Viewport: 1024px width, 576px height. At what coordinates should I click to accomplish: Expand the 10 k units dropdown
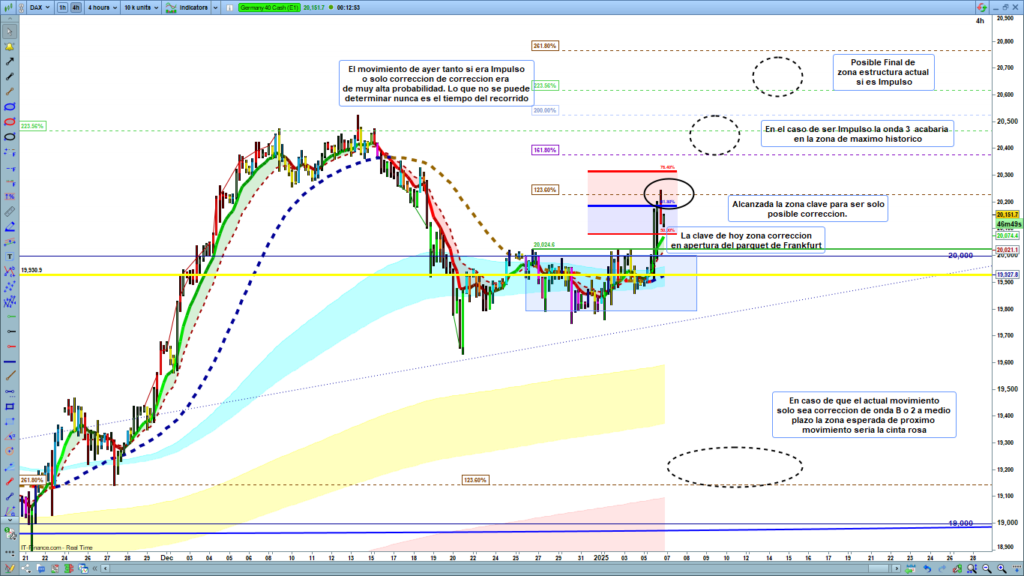pos(140,7)
